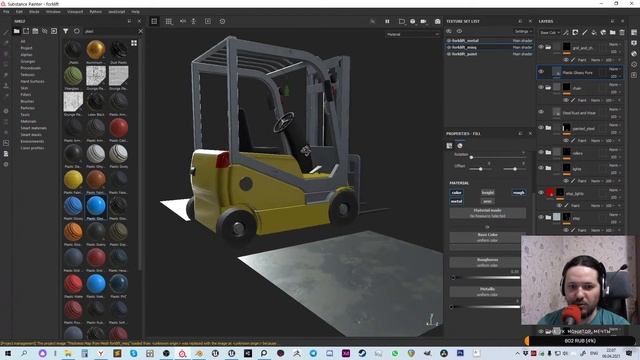Add effect with the wand icon in Layers
This screenshot has height=360, width=640.
566,32
